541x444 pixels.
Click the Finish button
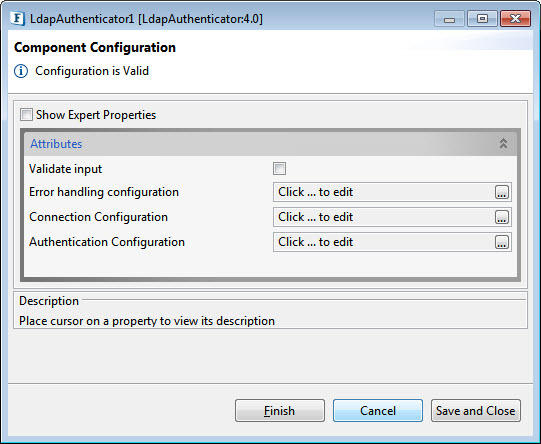pyautogui.click(x=280, y=411)
